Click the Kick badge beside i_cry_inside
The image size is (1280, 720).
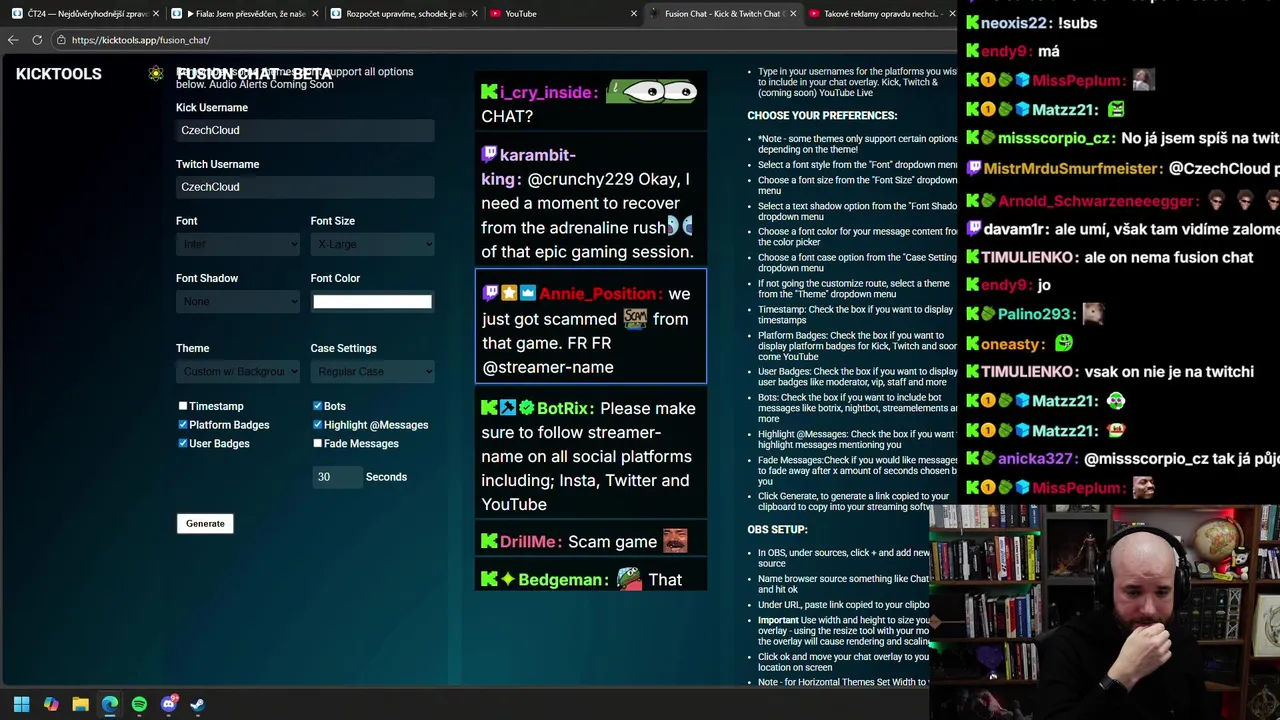pyautogui.click(x=489, y=92)
